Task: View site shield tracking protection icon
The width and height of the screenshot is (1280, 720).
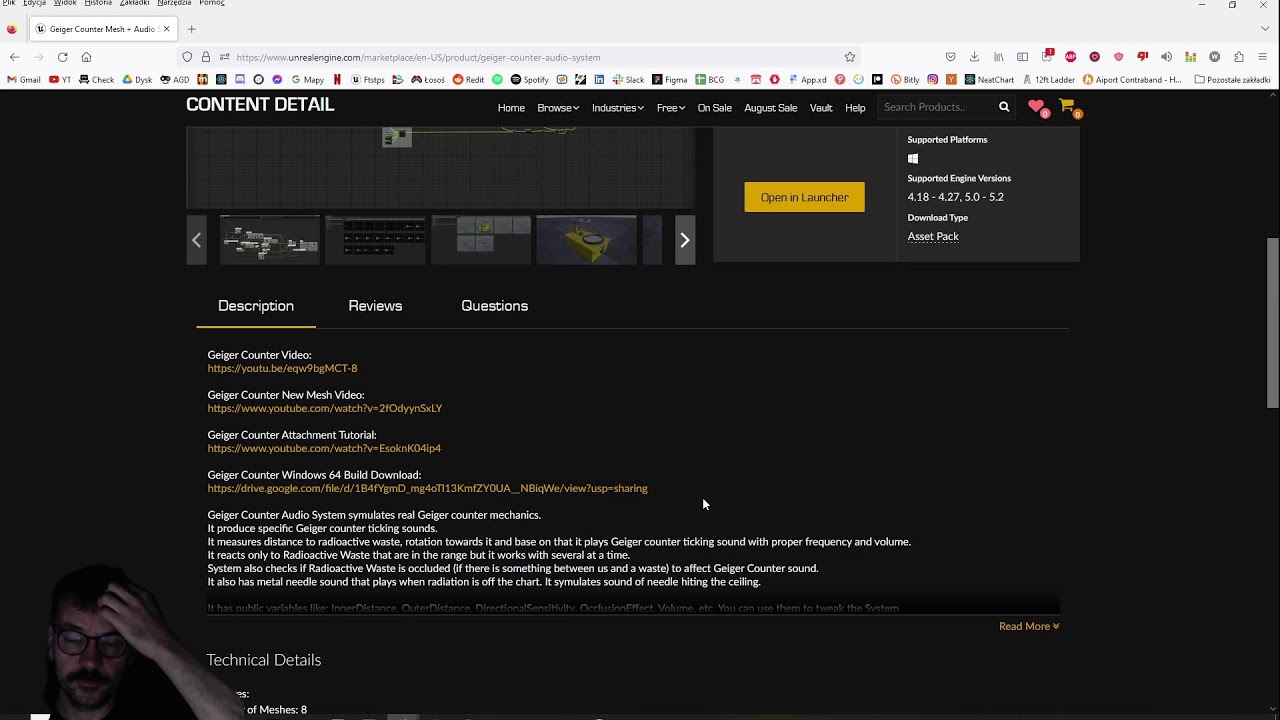Action: click(x=187, y=57)
